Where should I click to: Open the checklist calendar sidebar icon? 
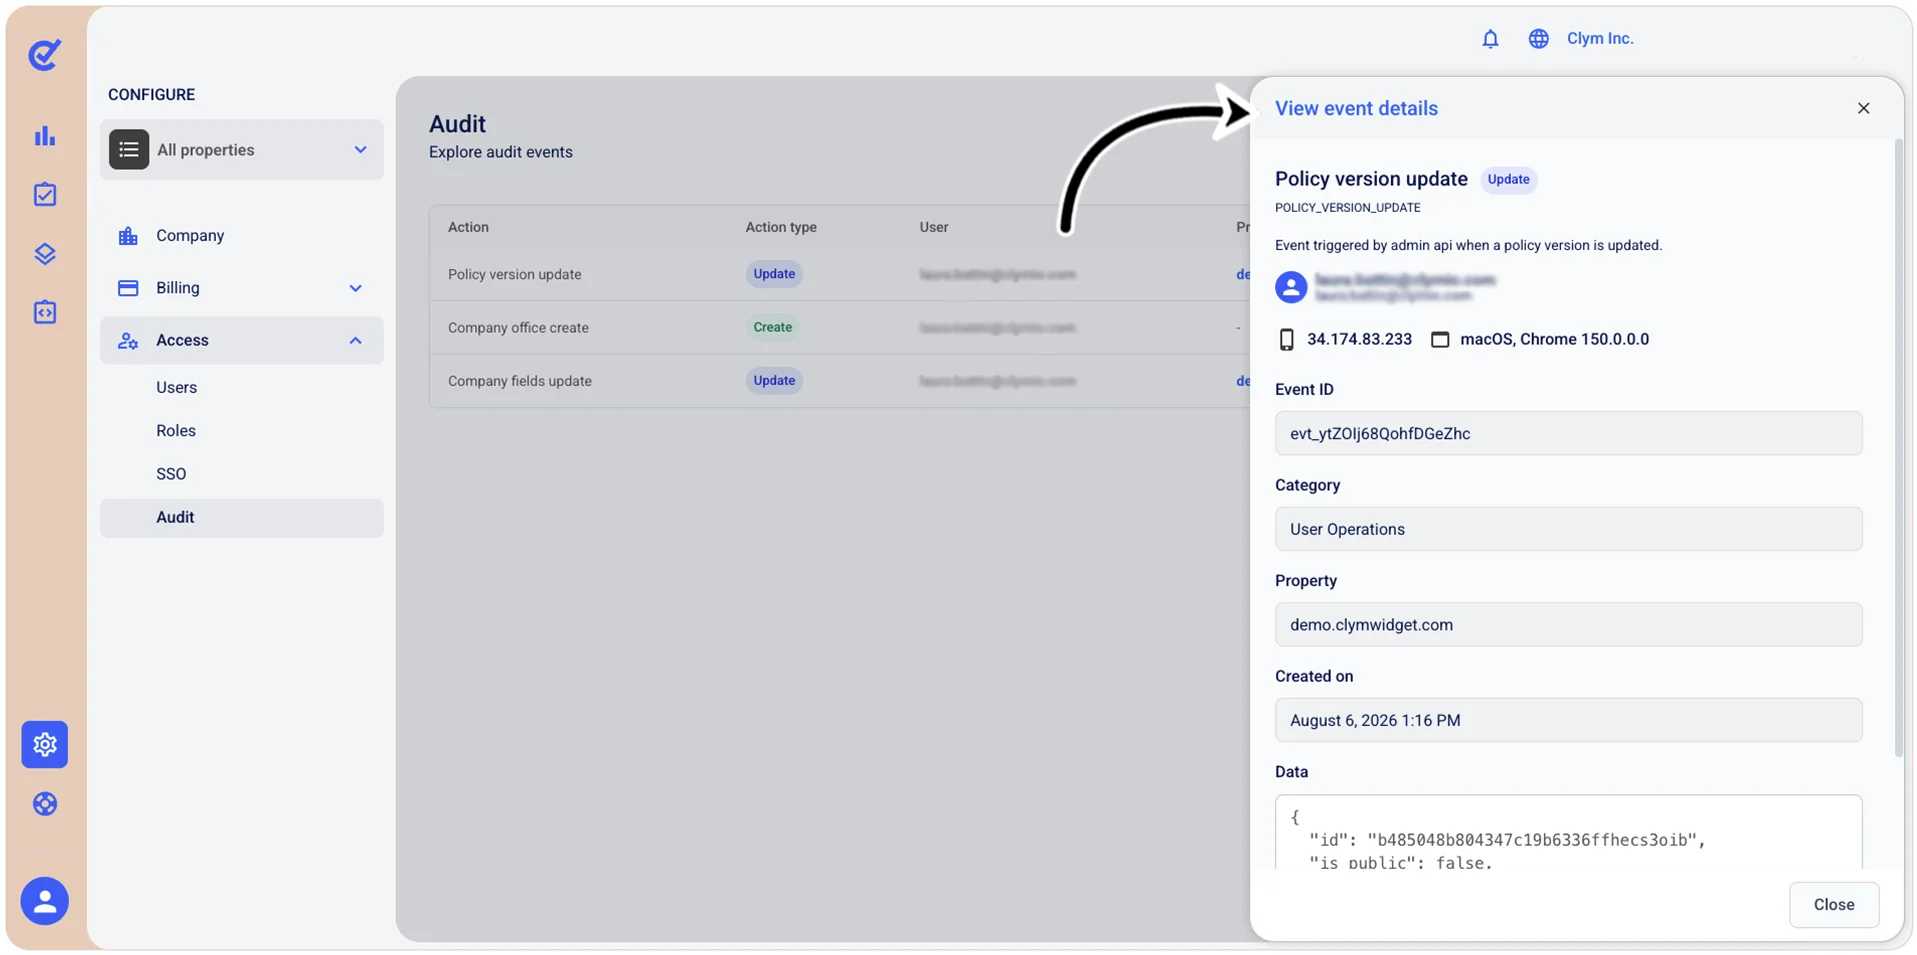tap(45, 194)
